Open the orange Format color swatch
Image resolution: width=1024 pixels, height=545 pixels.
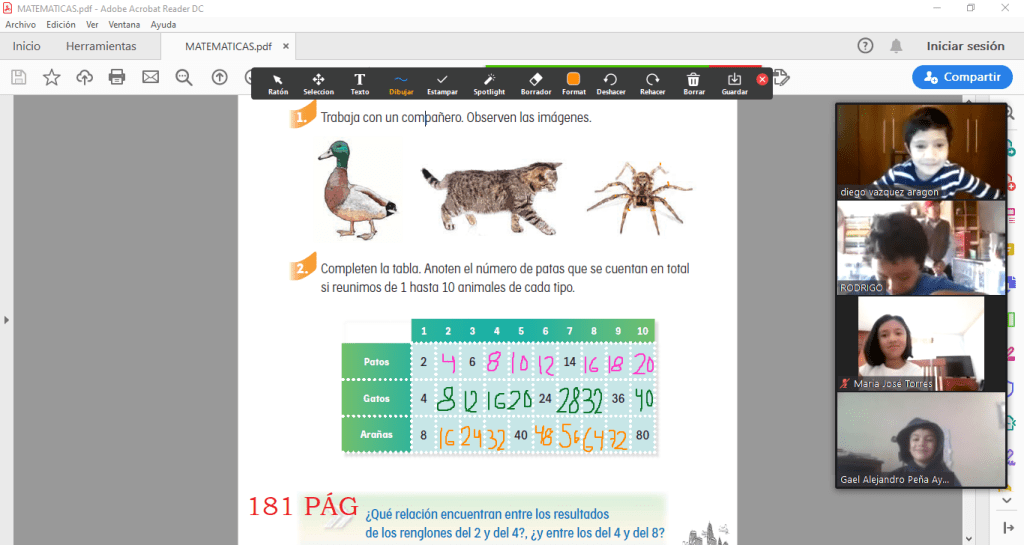pyautogui.click(x=573, y=83)
